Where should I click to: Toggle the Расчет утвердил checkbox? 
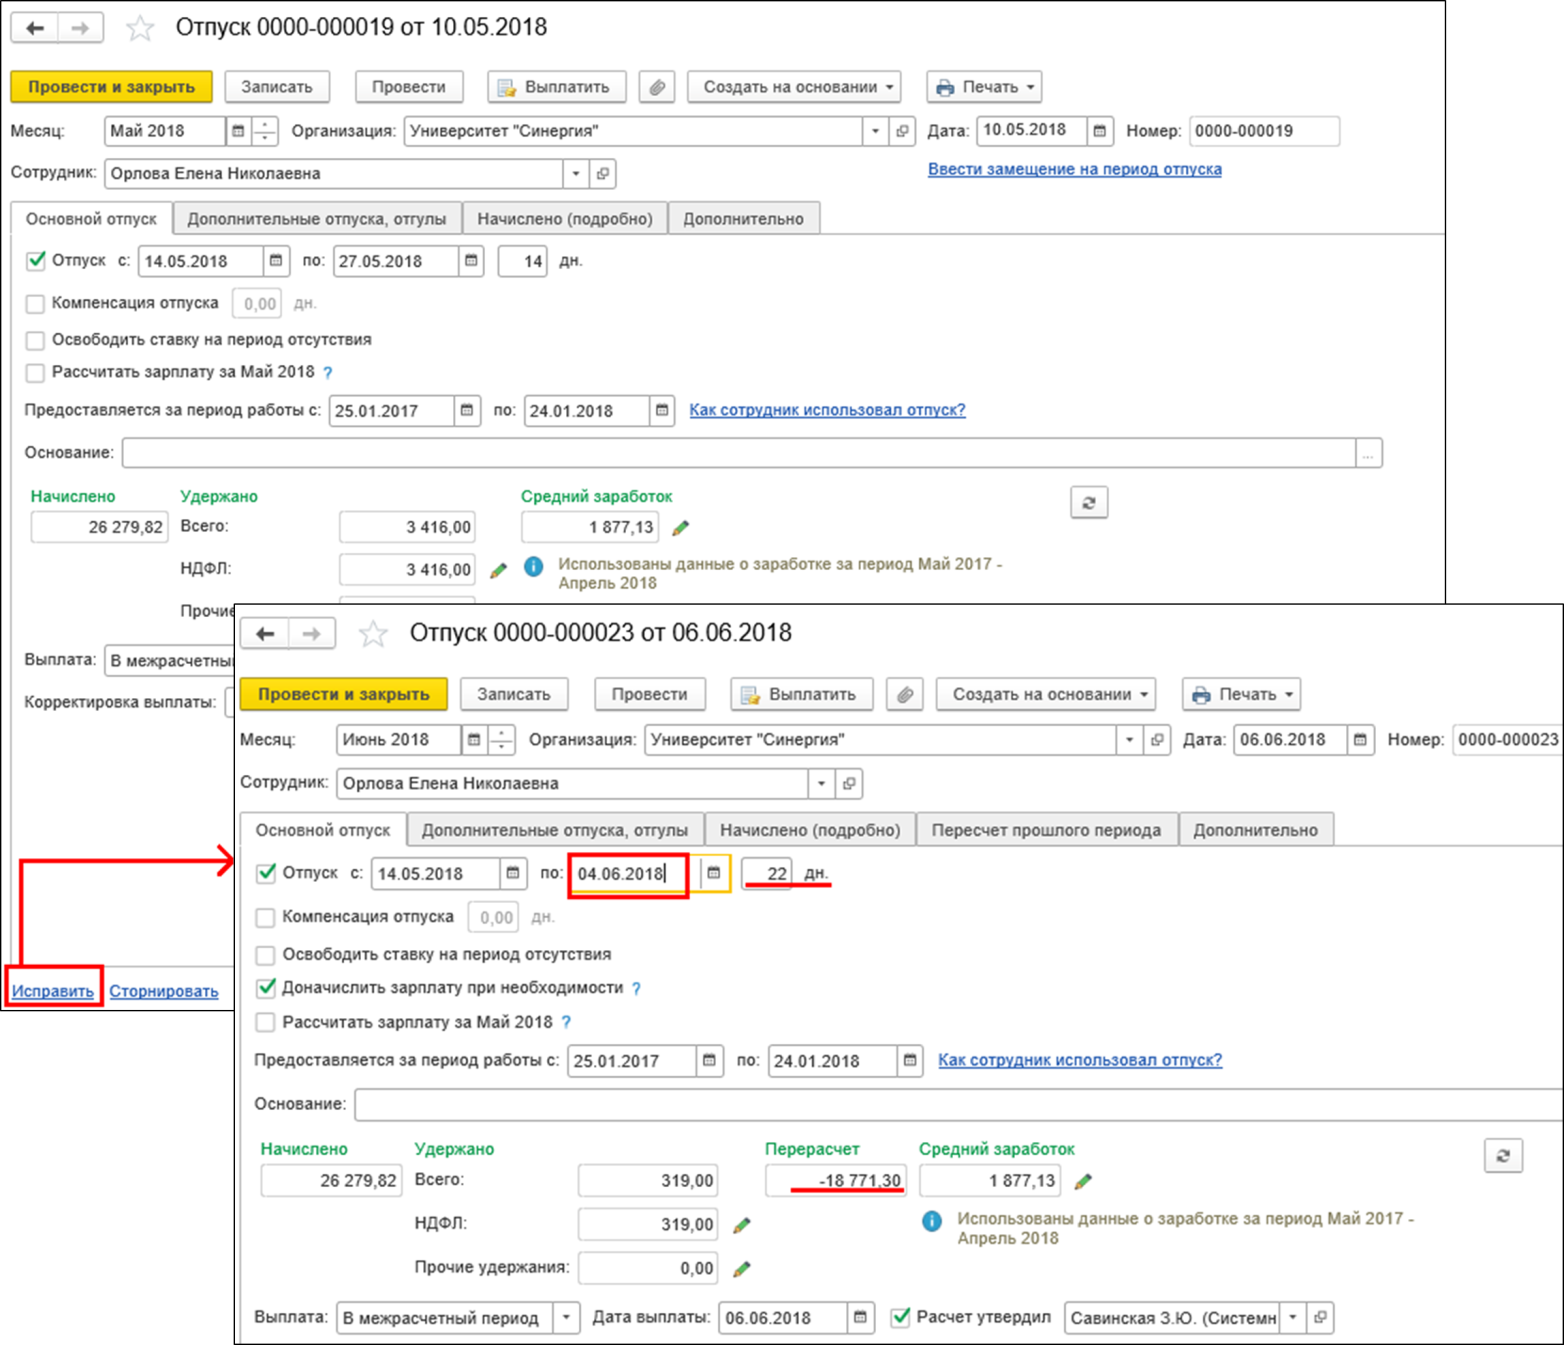901,1317
